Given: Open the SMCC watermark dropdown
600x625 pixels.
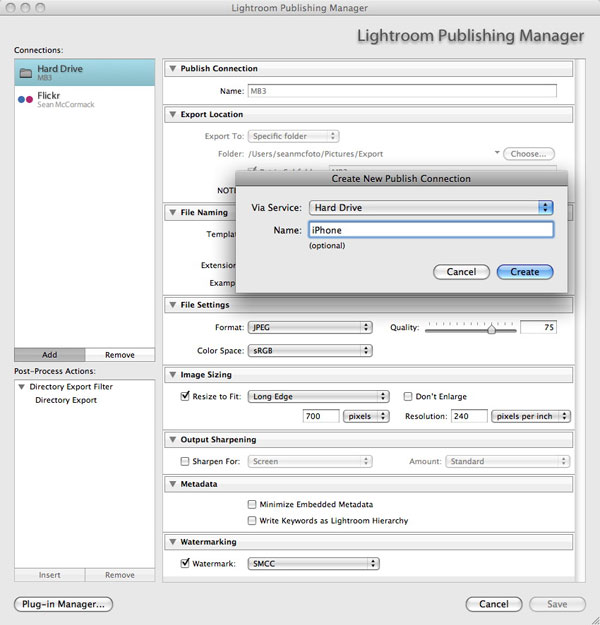Looking at the screenshot, I should 313,564.
